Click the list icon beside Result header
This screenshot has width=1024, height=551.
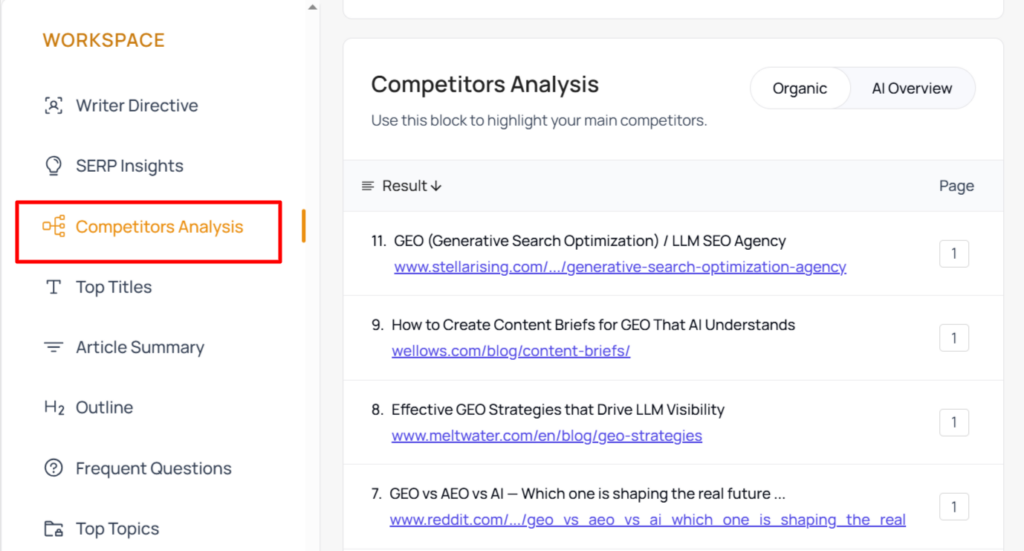[368, 186]
